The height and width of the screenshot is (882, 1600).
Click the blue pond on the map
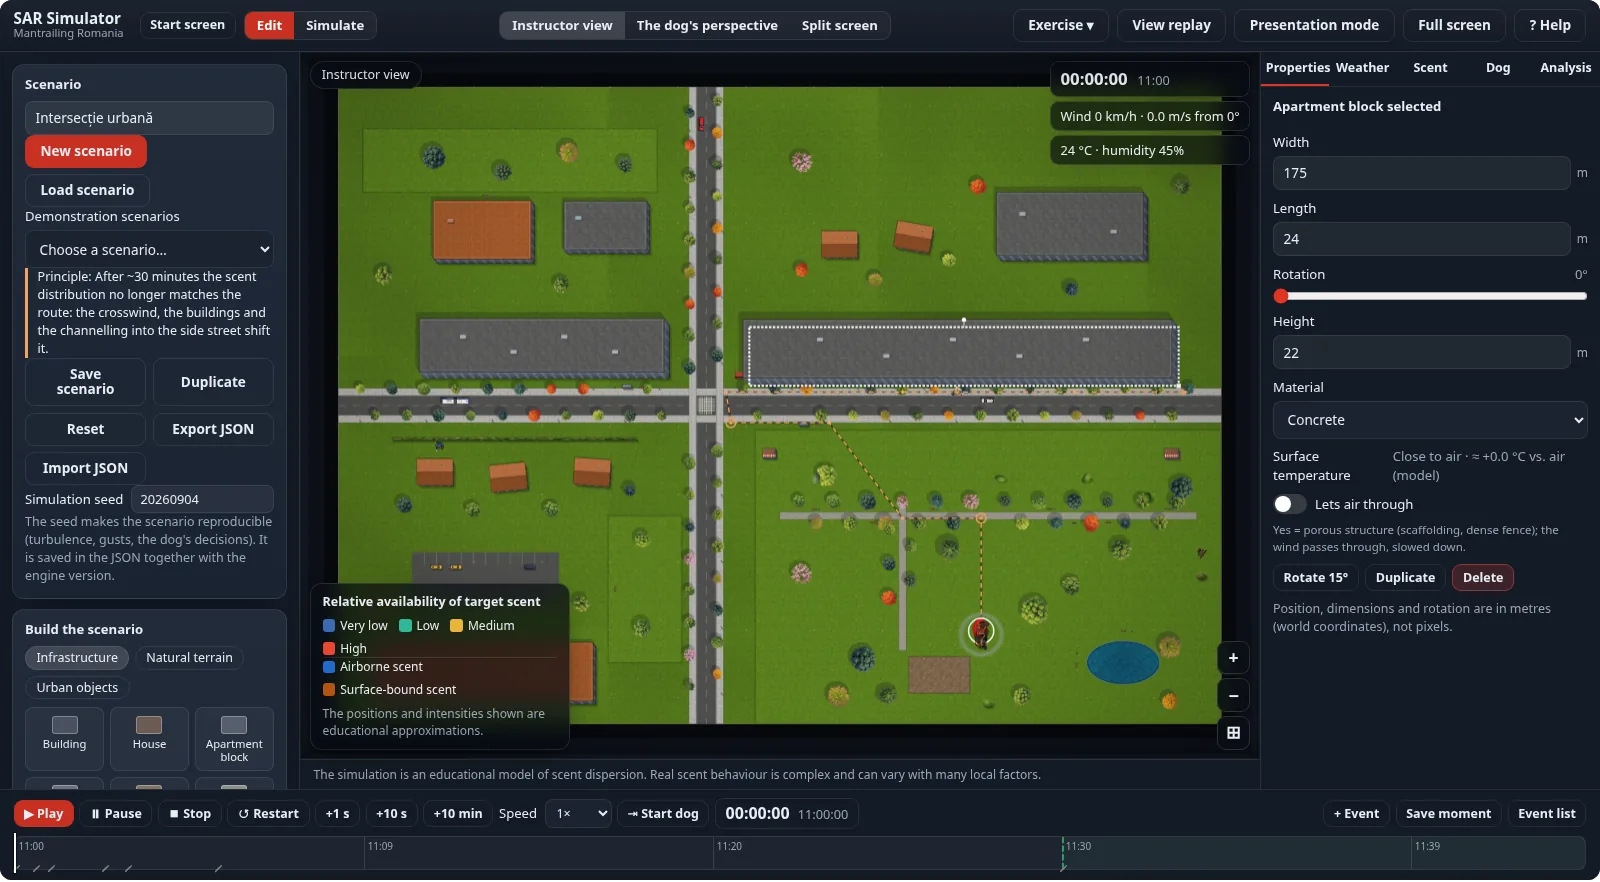[1122, 662]
